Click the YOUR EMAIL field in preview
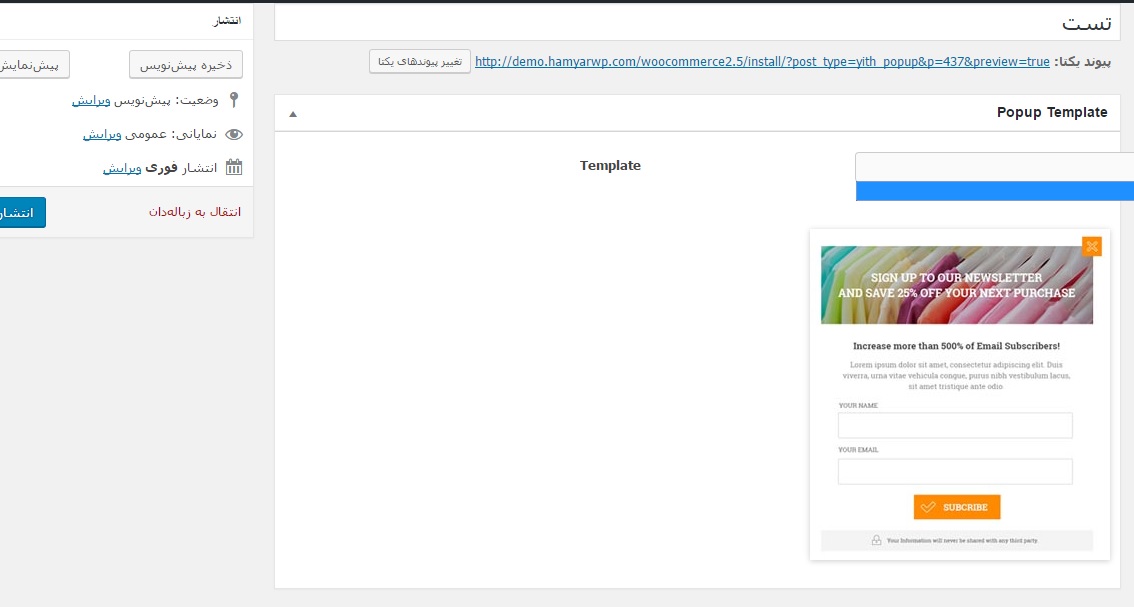The image size is (1134, 607). [x=955, y=472]
